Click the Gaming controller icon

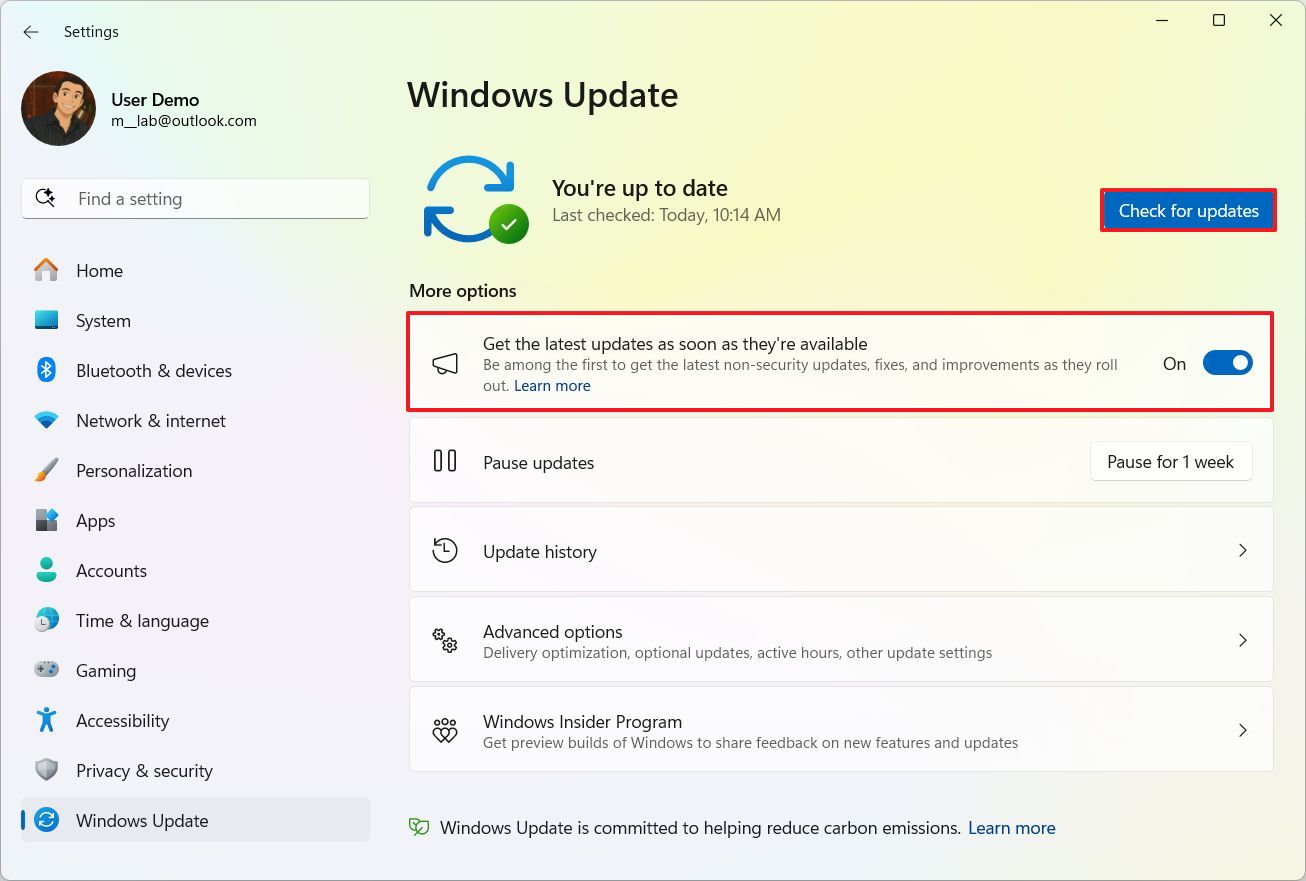pyautogui.click(x=46, y=670)
